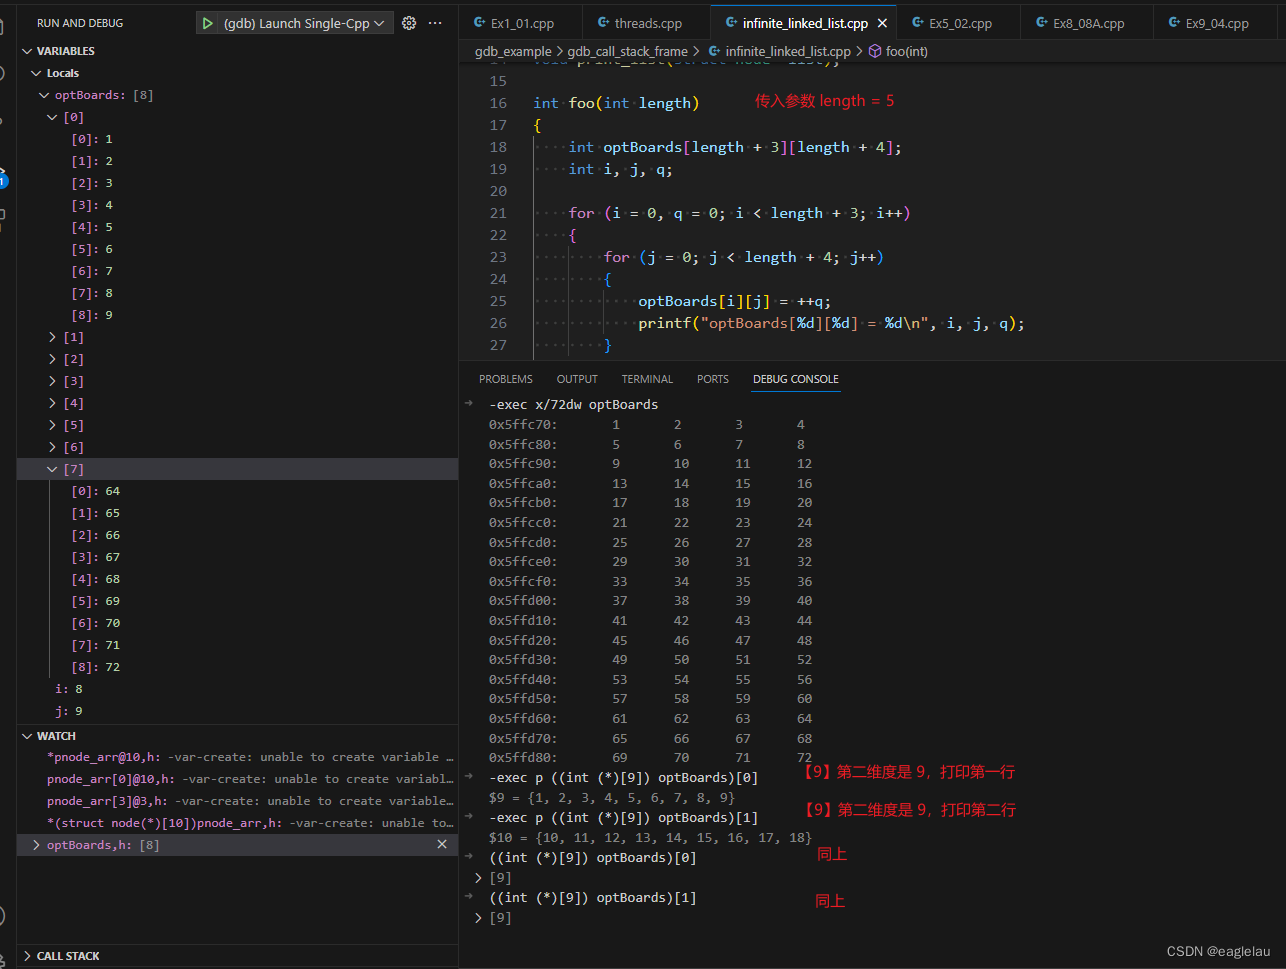Switch to the TERMINAL panel tab
Image resolution: width=1286 pixels, height=969 pixels.
(x=646, y=378)
